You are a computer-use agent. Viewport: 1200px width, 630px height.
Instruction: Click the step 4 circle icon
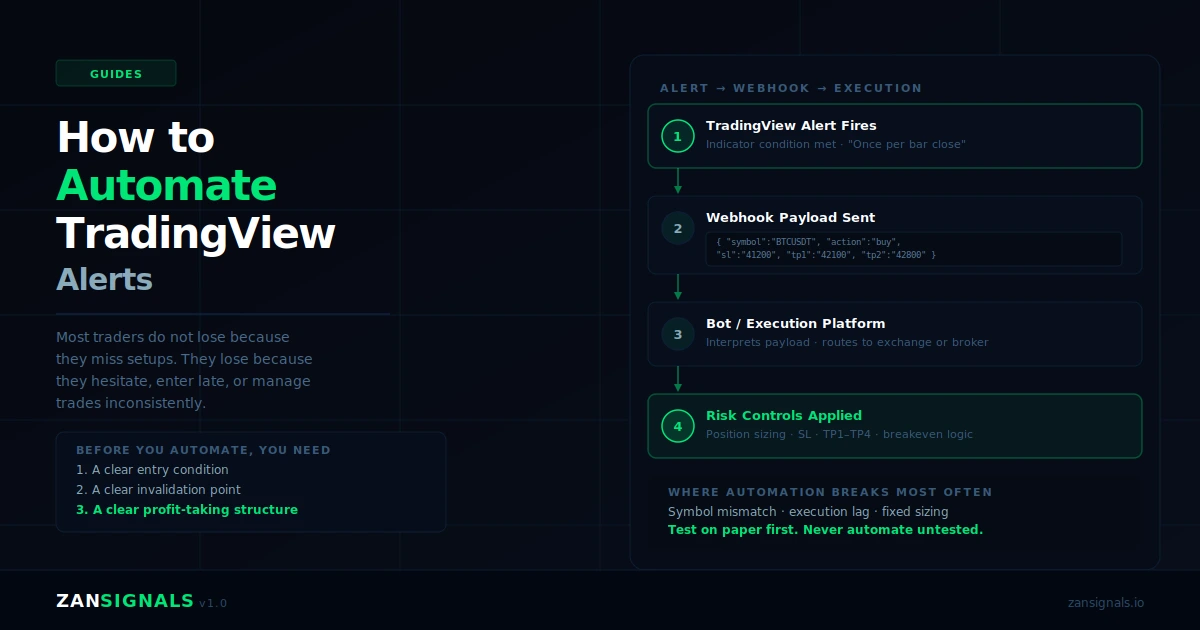678,426
